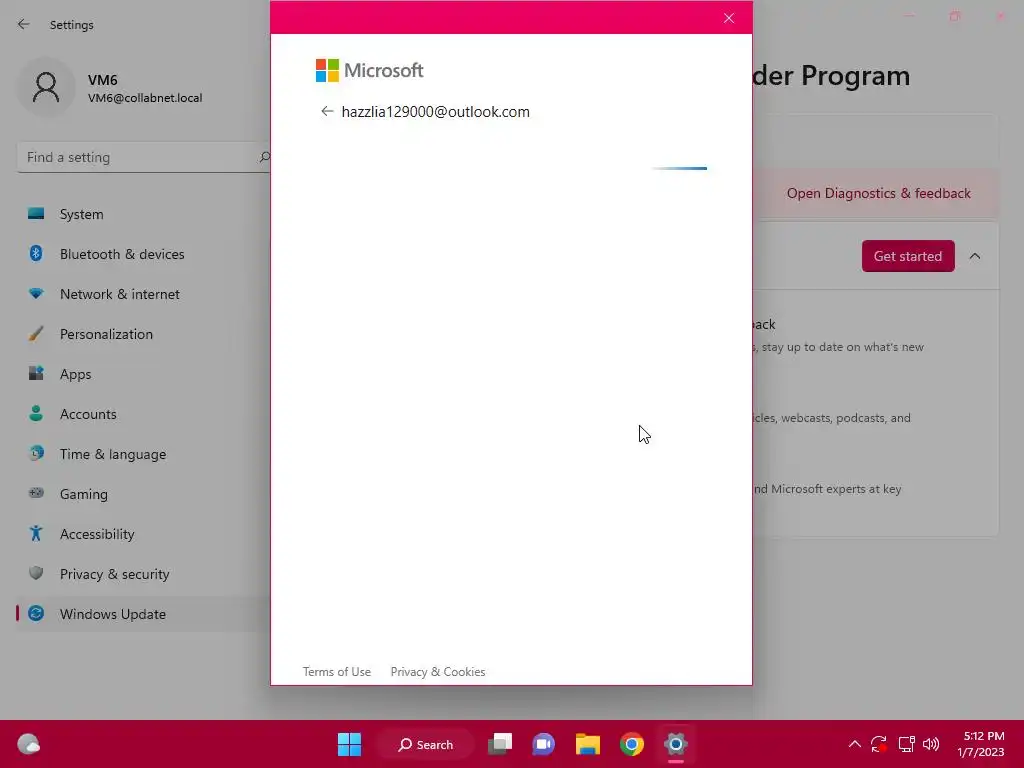1024x768 pixels.
Task: Close the Microsoft sign-in dialog
Action: (729, 18)
